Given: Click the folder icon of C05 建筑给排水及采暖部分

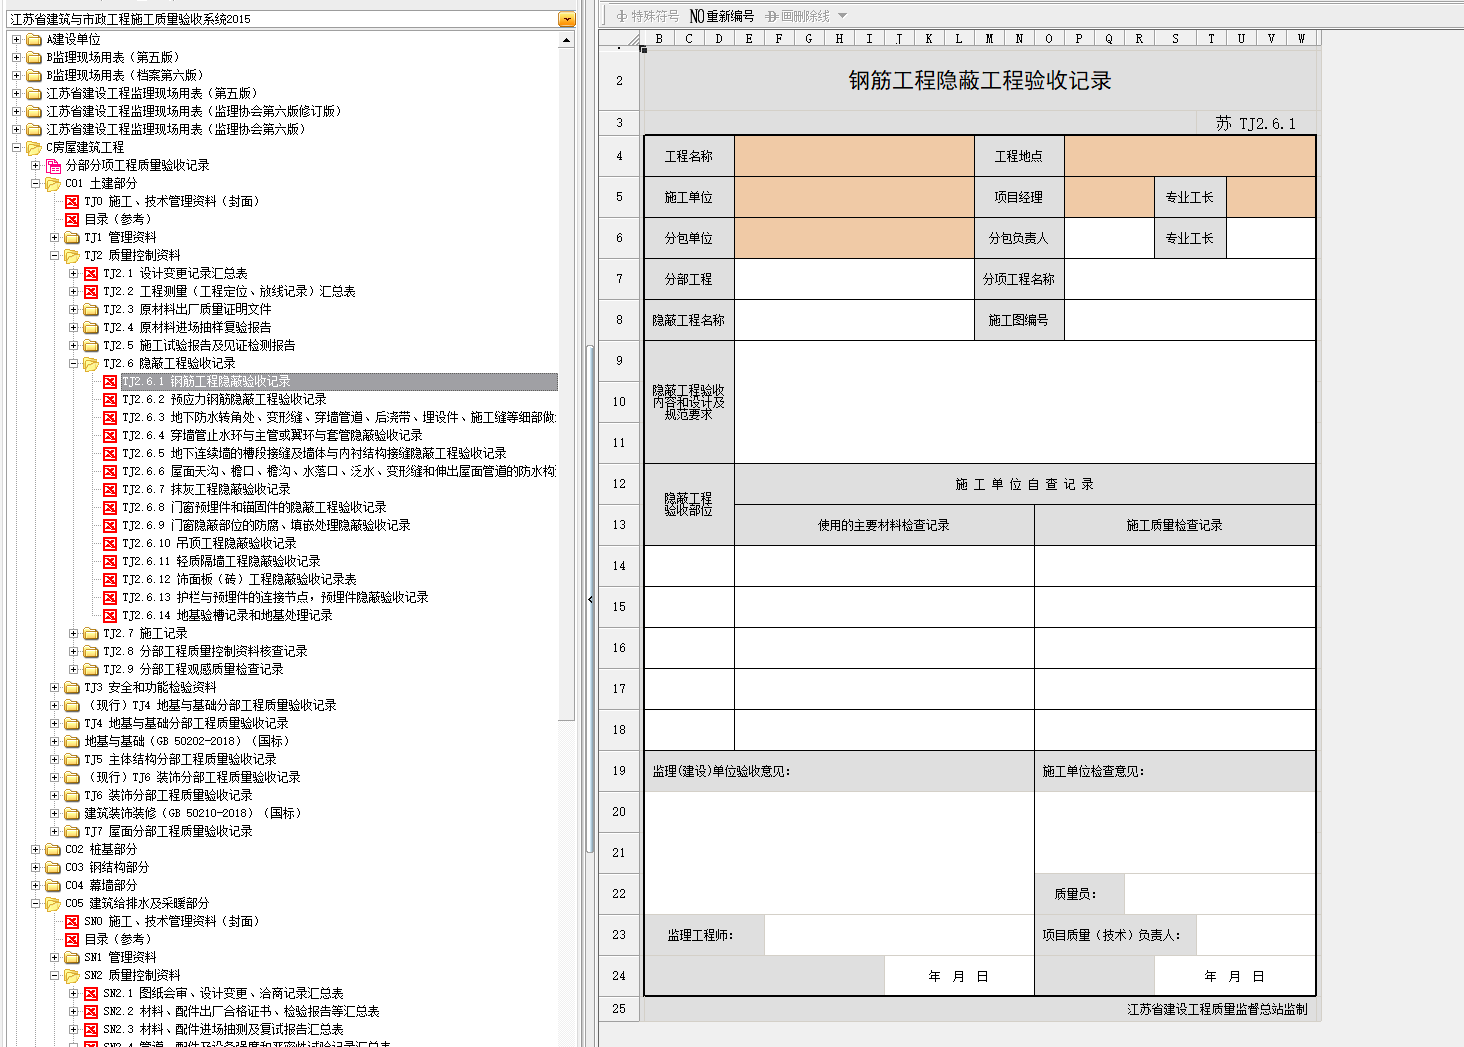Looking at the screenshot, I should click(53, 904).
